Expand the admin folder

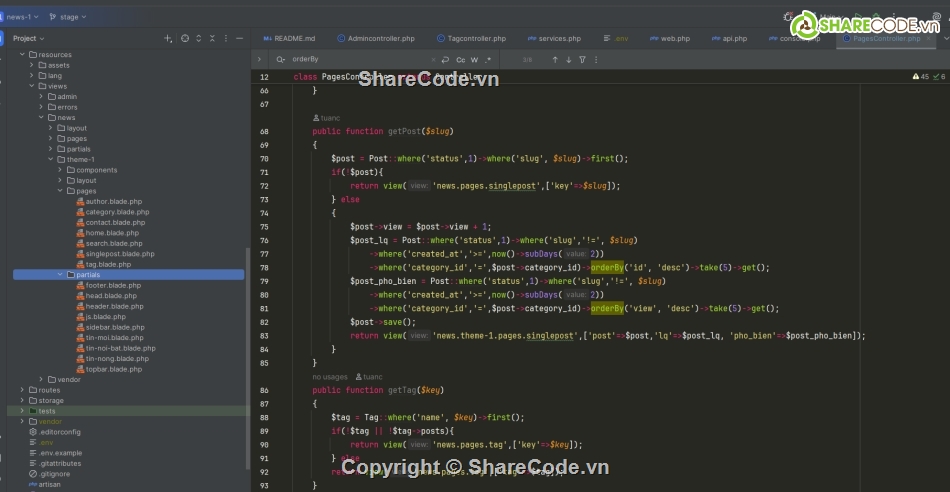41,96
